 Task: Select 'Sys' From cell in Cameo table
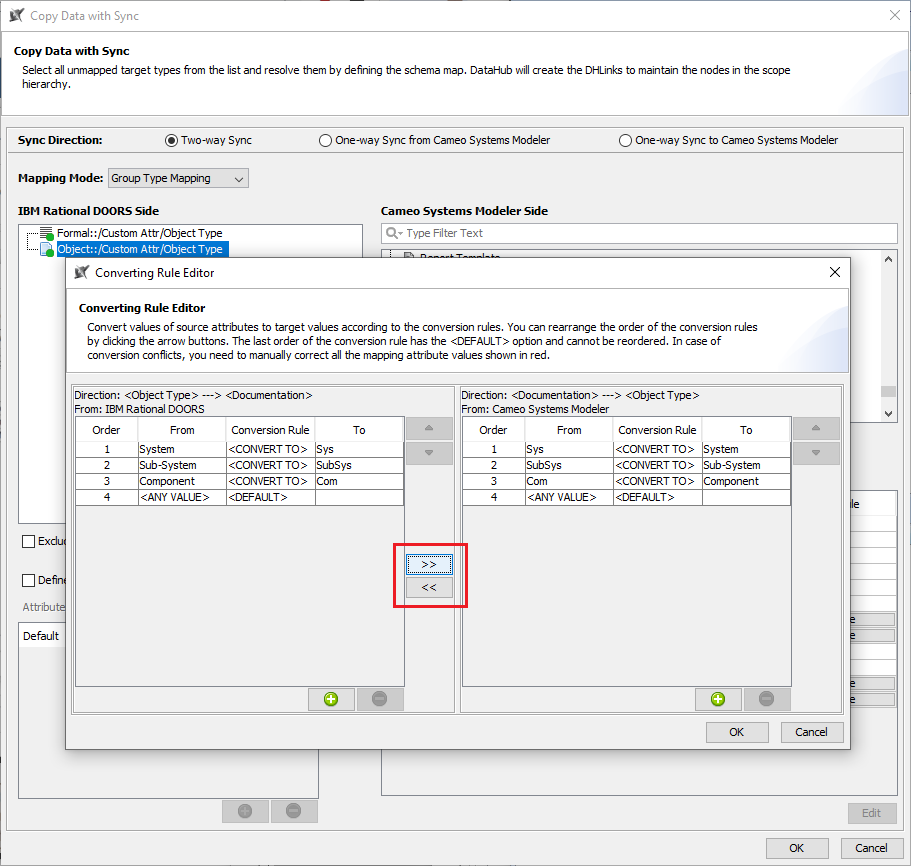pos(569,449)
